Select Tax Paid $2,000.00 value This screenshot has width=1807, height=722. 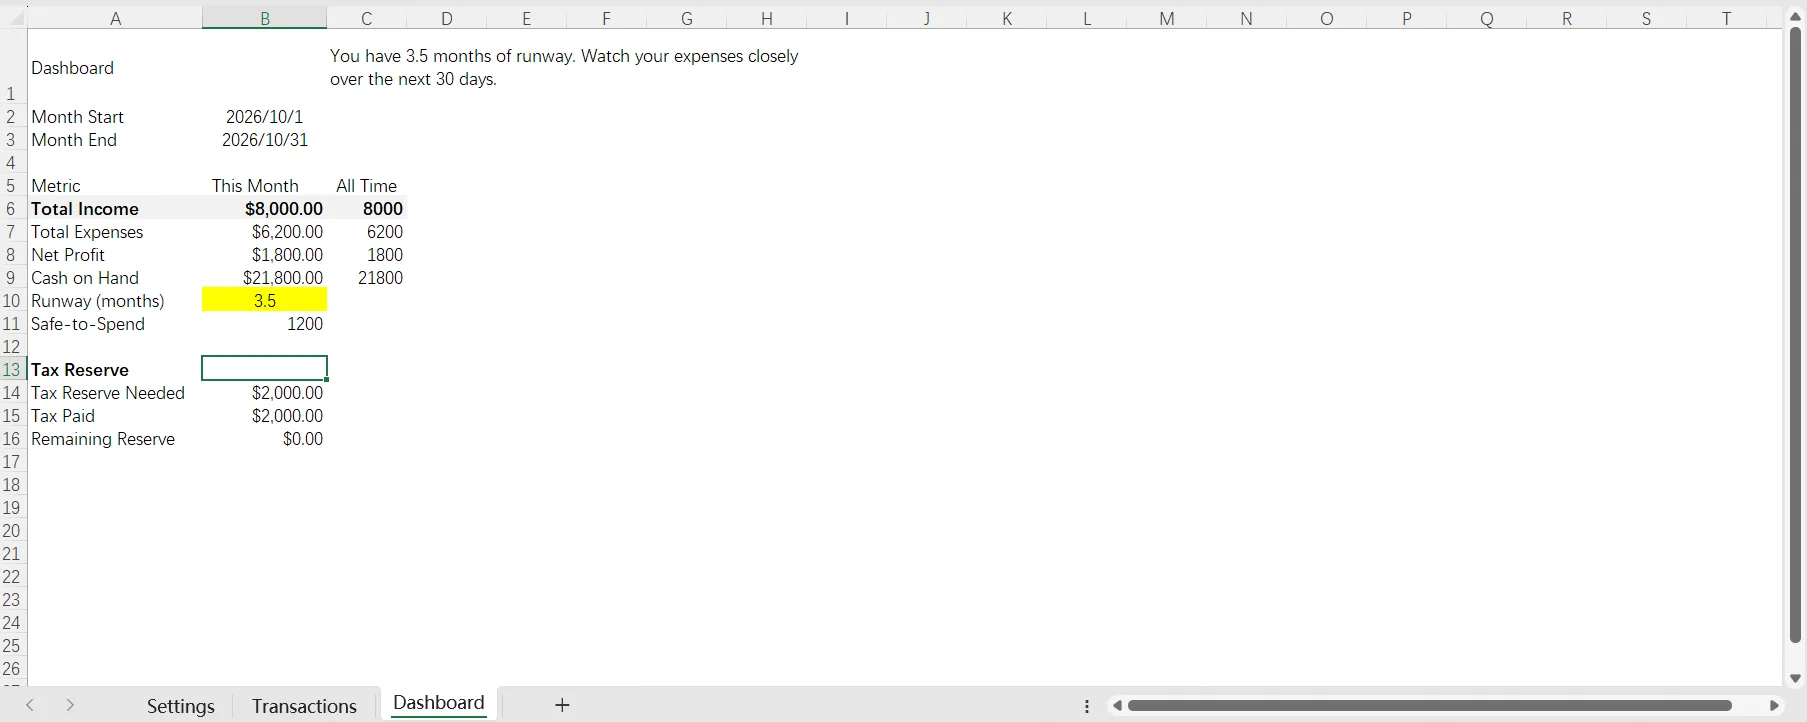(x=264, y=416)
